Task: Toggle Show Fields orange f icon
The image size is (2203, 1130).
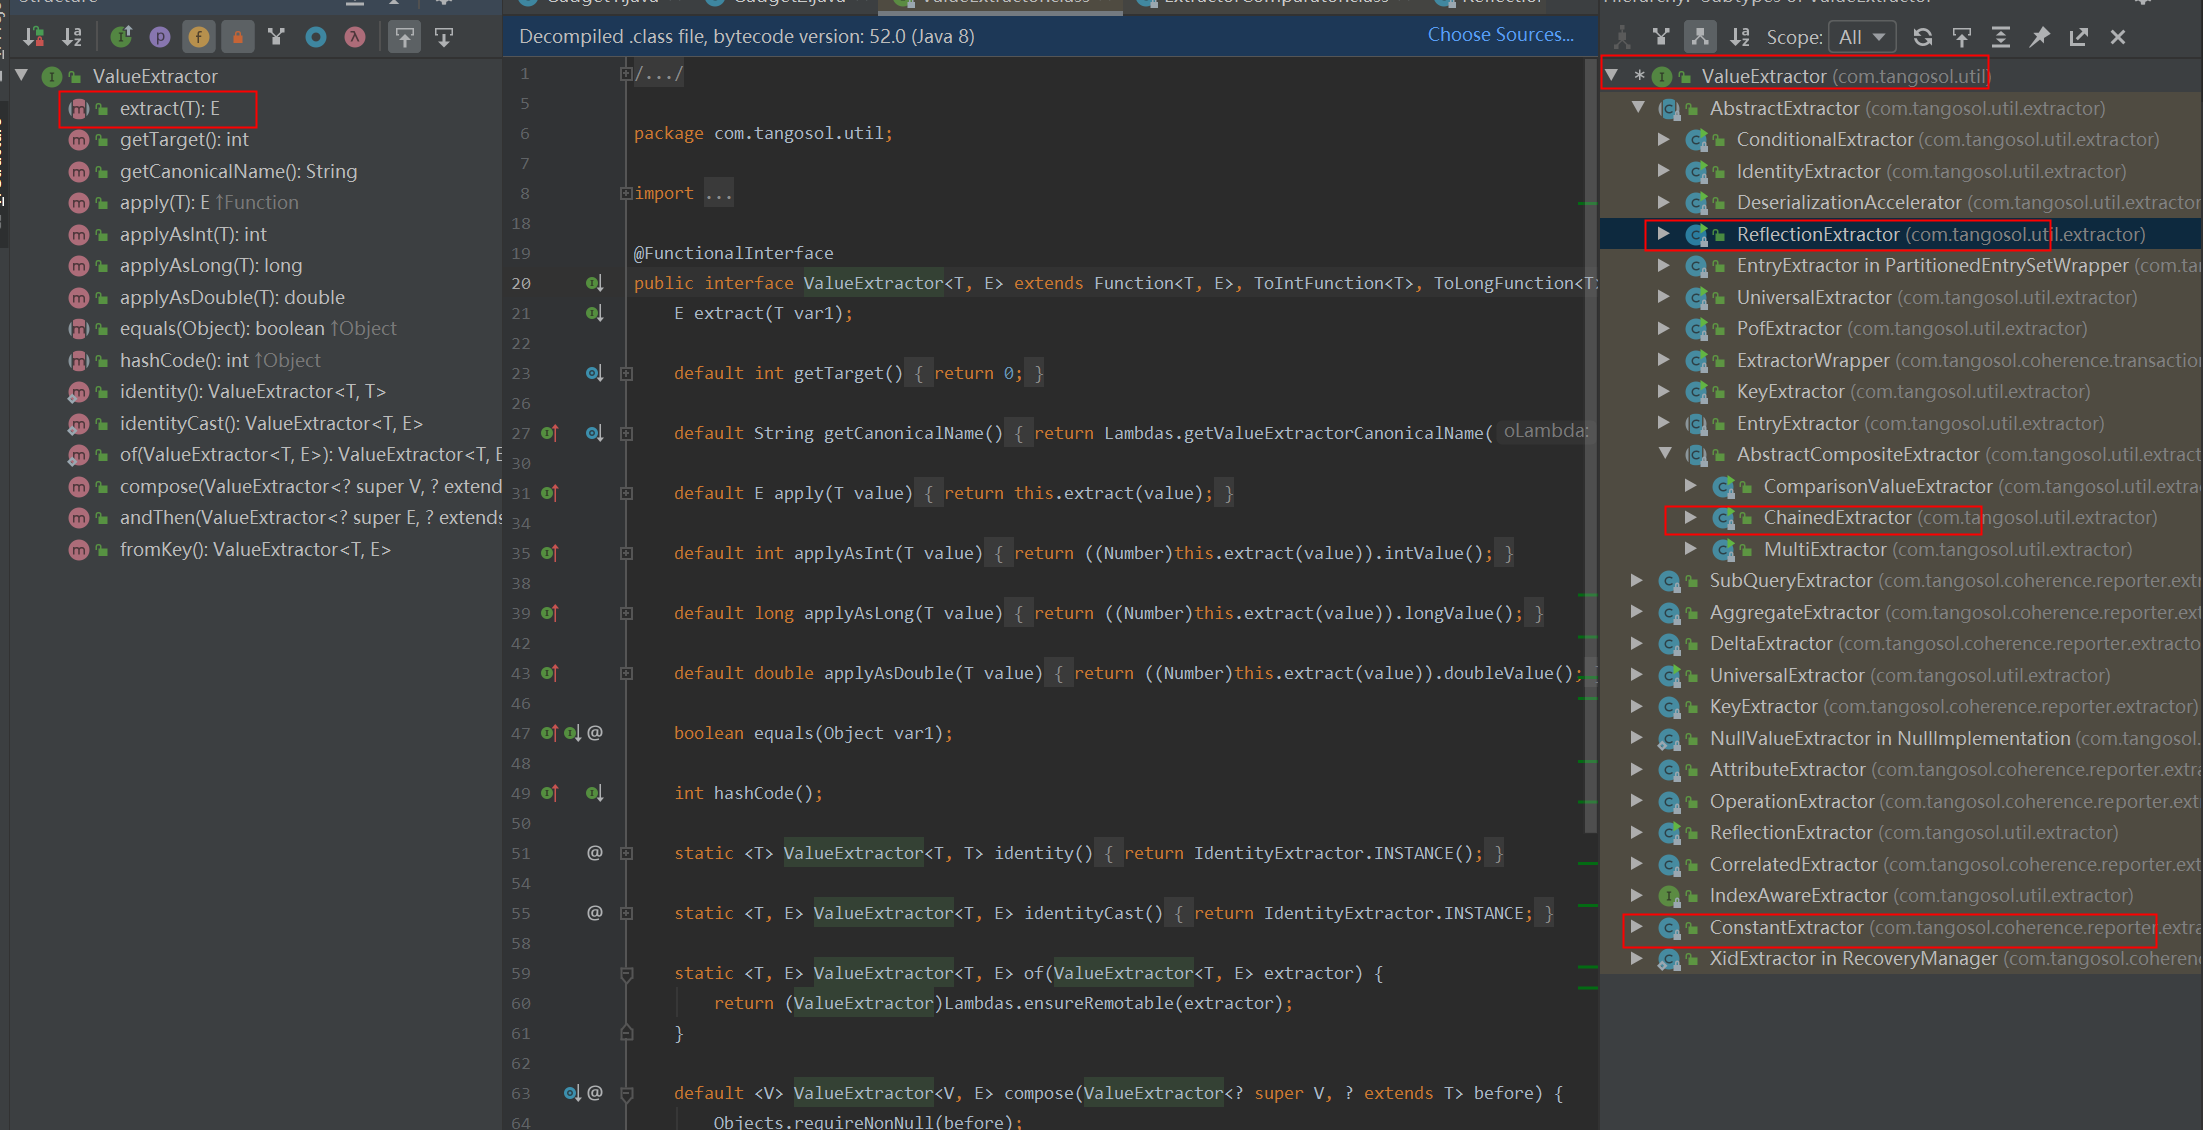Action: (199, 37)
